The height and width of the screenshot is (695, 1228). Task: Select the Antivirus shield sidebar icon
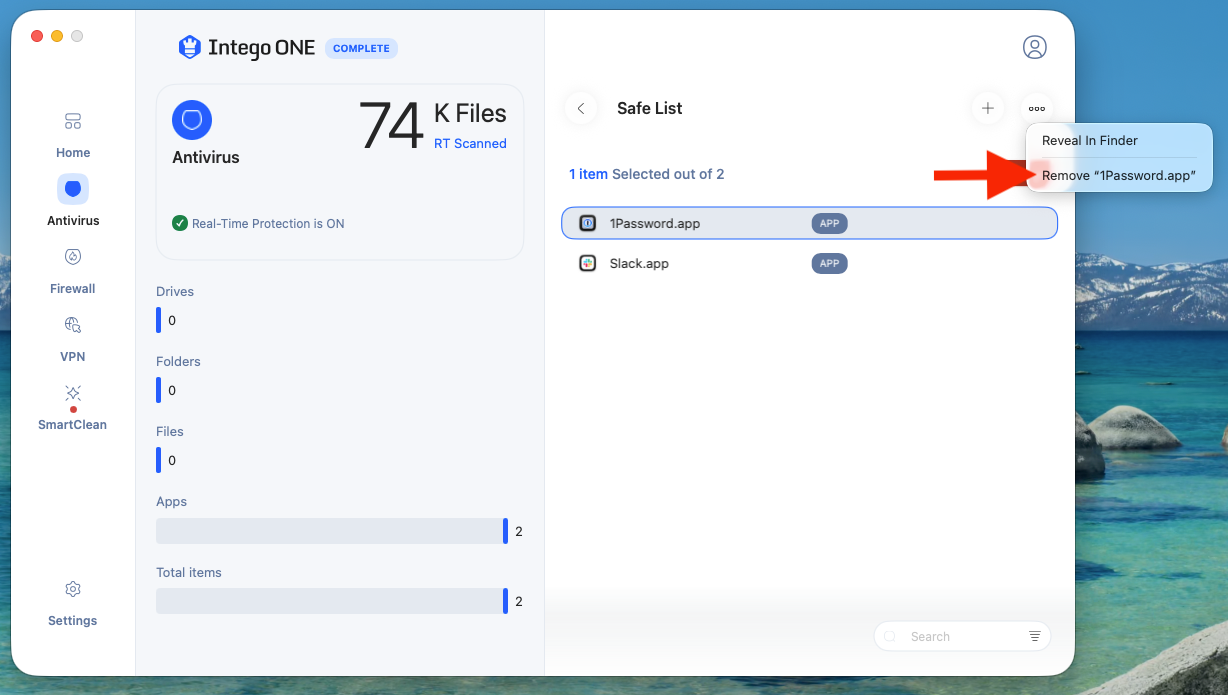73,189
